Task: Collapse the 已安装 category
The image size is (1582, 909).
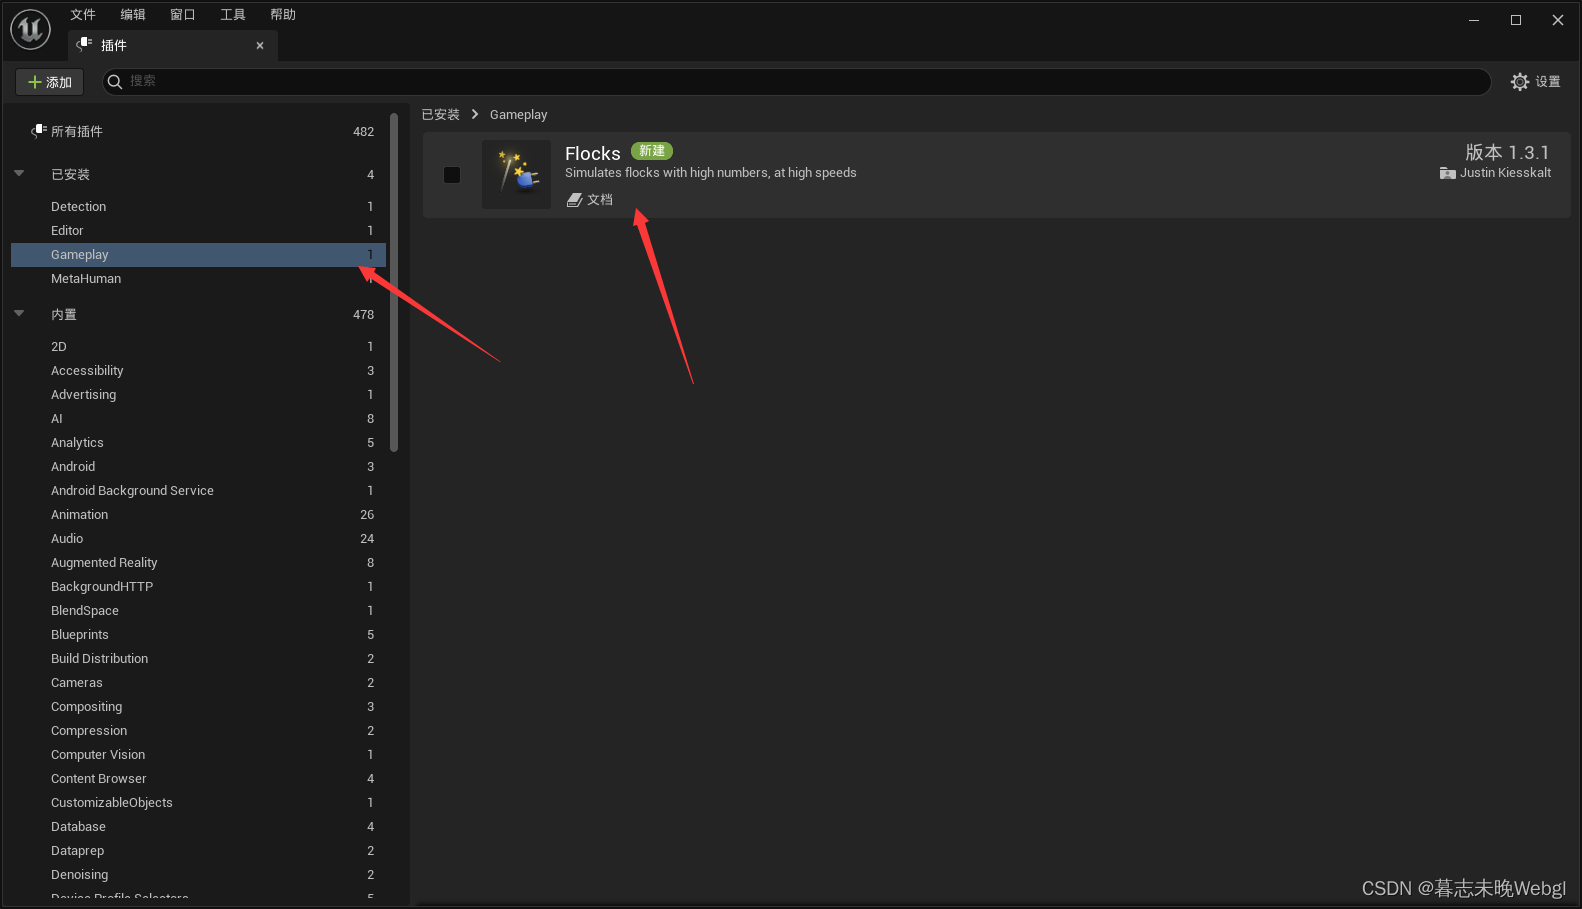Action: [x=19, y=173]
